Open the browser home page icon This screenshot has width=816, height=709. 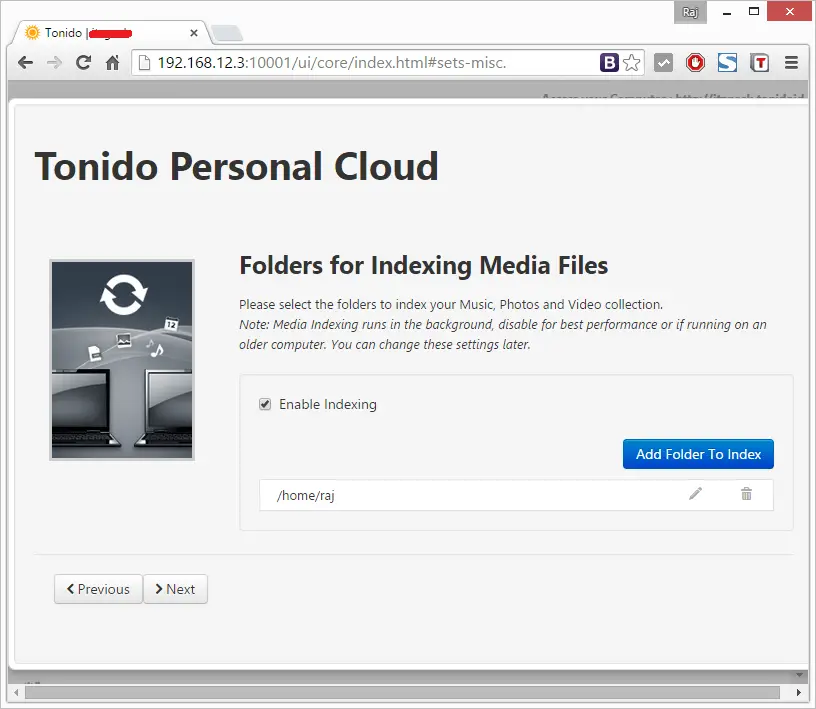coord(112,63)
